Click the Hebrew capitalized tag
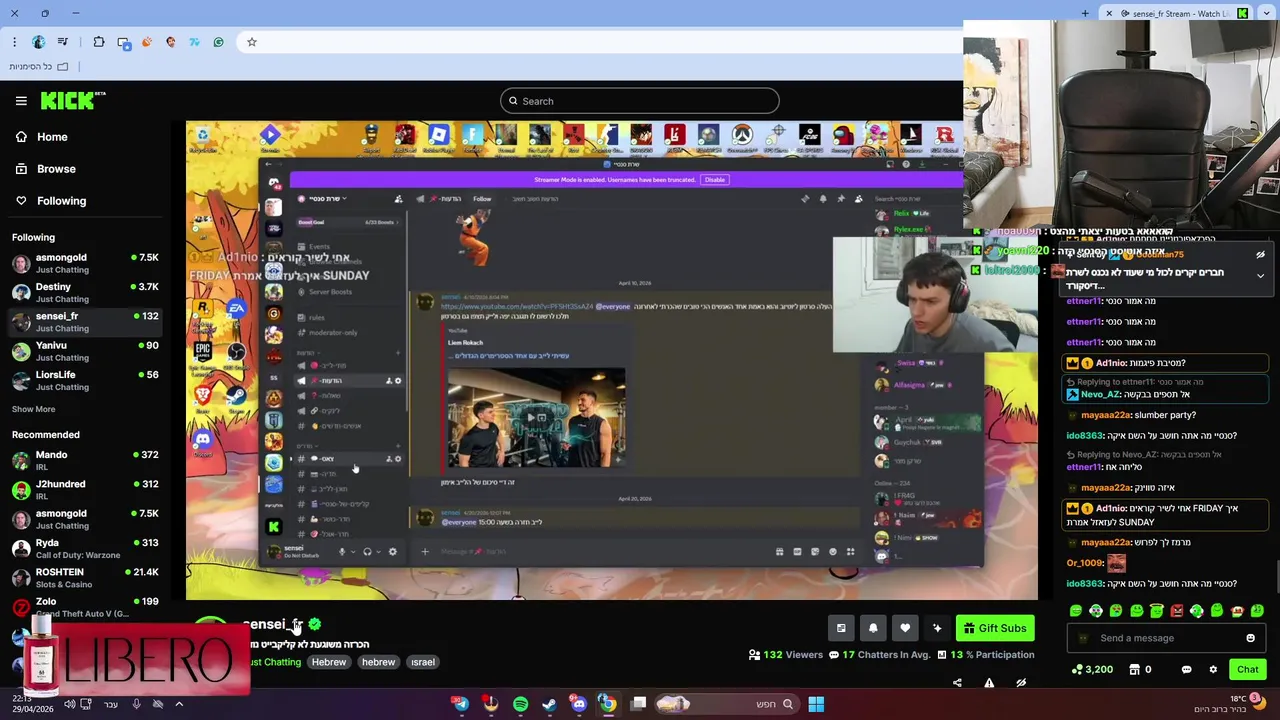1280x720 pixels. coord(329,662)
